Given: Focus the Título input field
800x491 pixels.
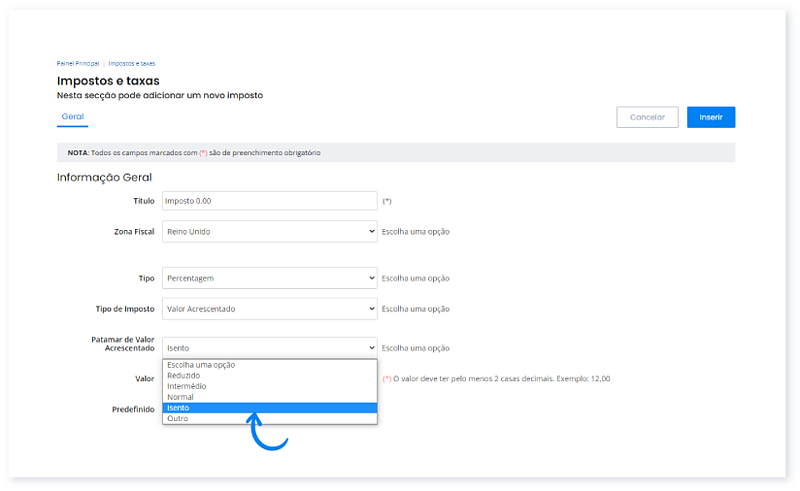Looking at the screenshot, I should click(x=269, y=201).
